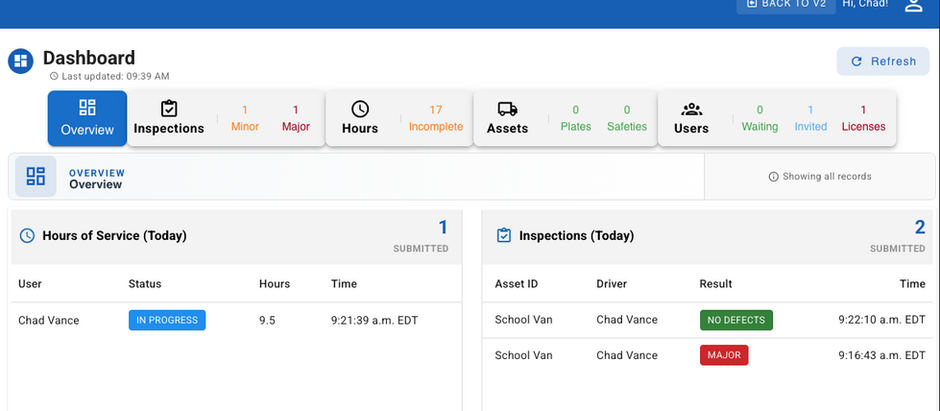This screenshot has width=940, height=411.
Task: Click the Inspections clipboard icon tab
Action: pyautogui.click(x=169, y=108)
